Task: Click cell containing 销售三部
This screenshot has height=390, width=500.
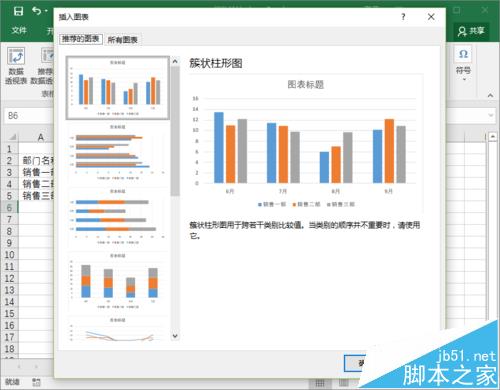Action: pos(37,196)
